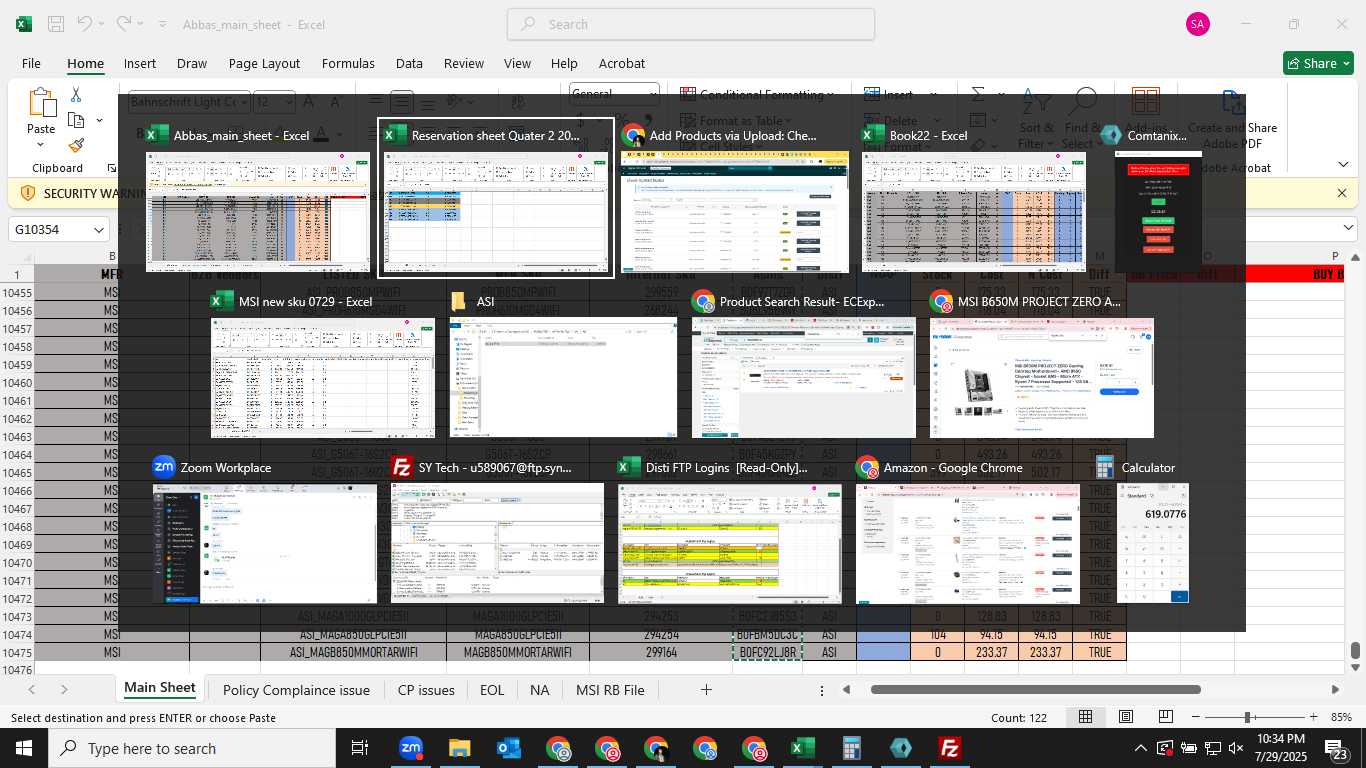Dismiss the security warning bar
The height and width of the screenshot is (768, 1366).
click(1342, 193)
